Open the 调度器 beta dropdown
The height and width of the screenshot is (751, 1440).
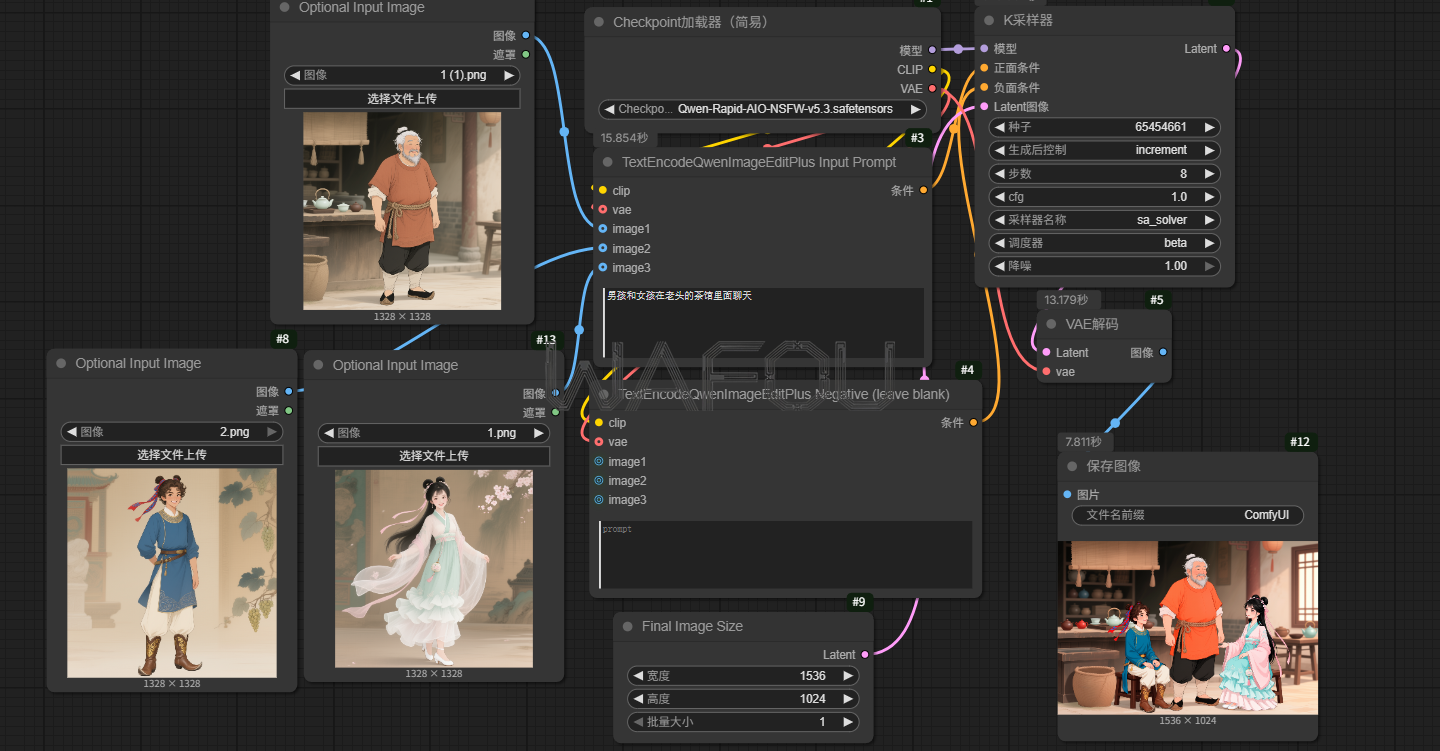click(1104, 243)
